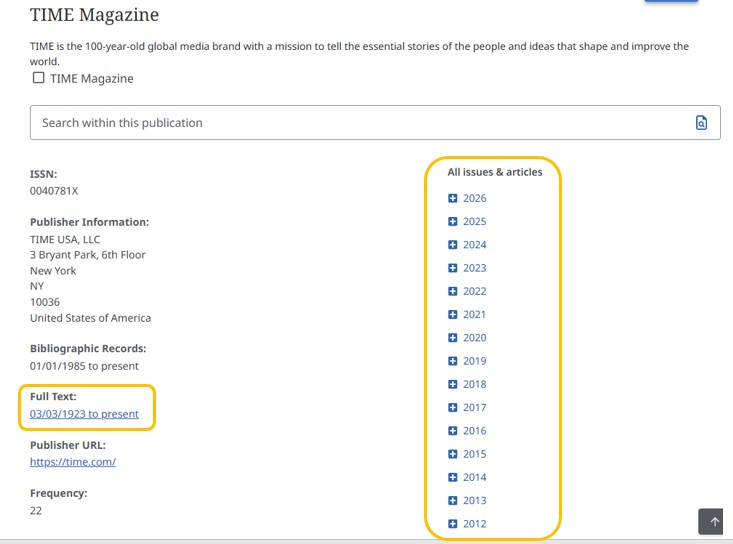Click the Search within this publication field
Viewport: 733px width, 544px height.
pyautogui.click(x=360, y=123)
